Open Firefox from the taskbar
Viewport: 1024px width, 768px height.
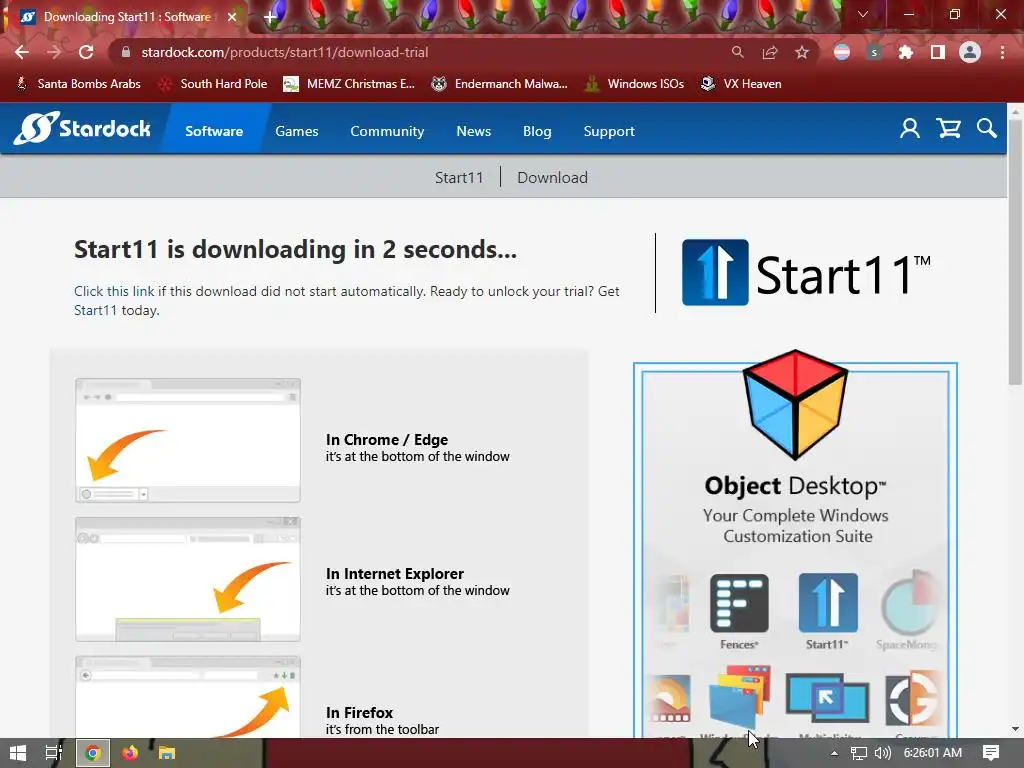(130, 753)
